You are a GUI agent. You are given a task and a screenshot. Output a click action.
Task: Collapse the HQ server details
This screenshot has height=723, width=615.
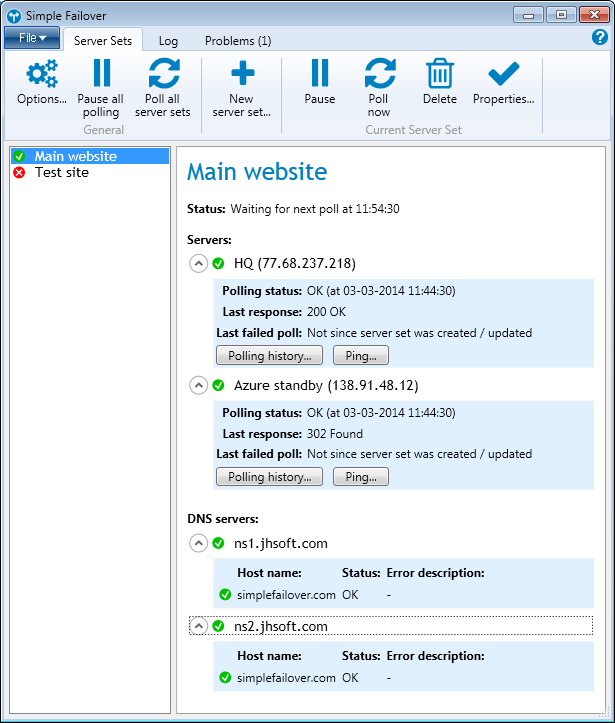[198, 264]
